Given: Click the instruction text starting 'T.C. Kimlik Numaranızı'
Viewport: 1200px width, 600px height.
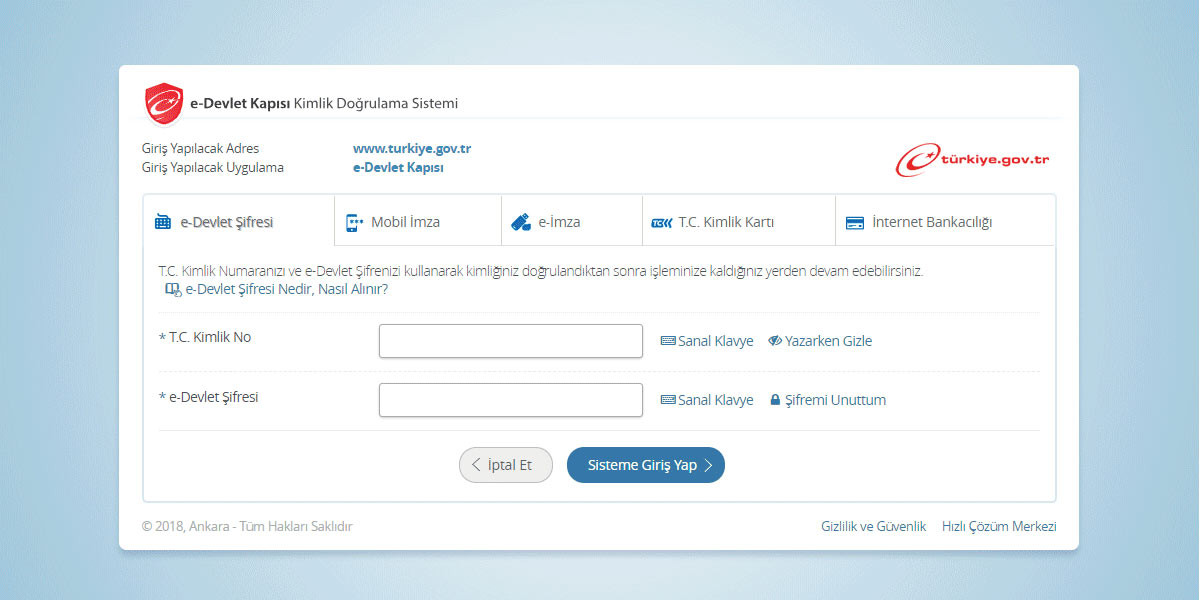Looking at the screenshot, I should point(541,271).
